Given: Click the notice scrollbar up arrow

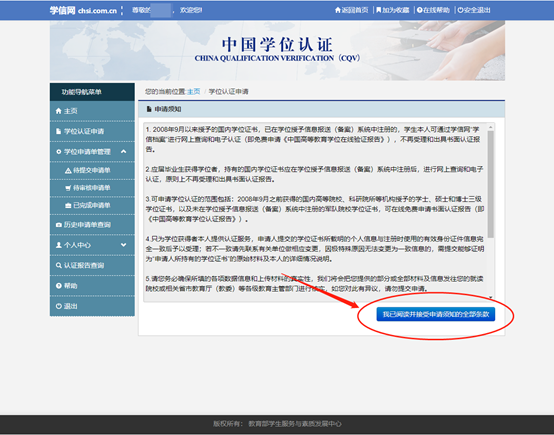Looking at the screenshot, I should pyautogui.click(x=490, y=127).
